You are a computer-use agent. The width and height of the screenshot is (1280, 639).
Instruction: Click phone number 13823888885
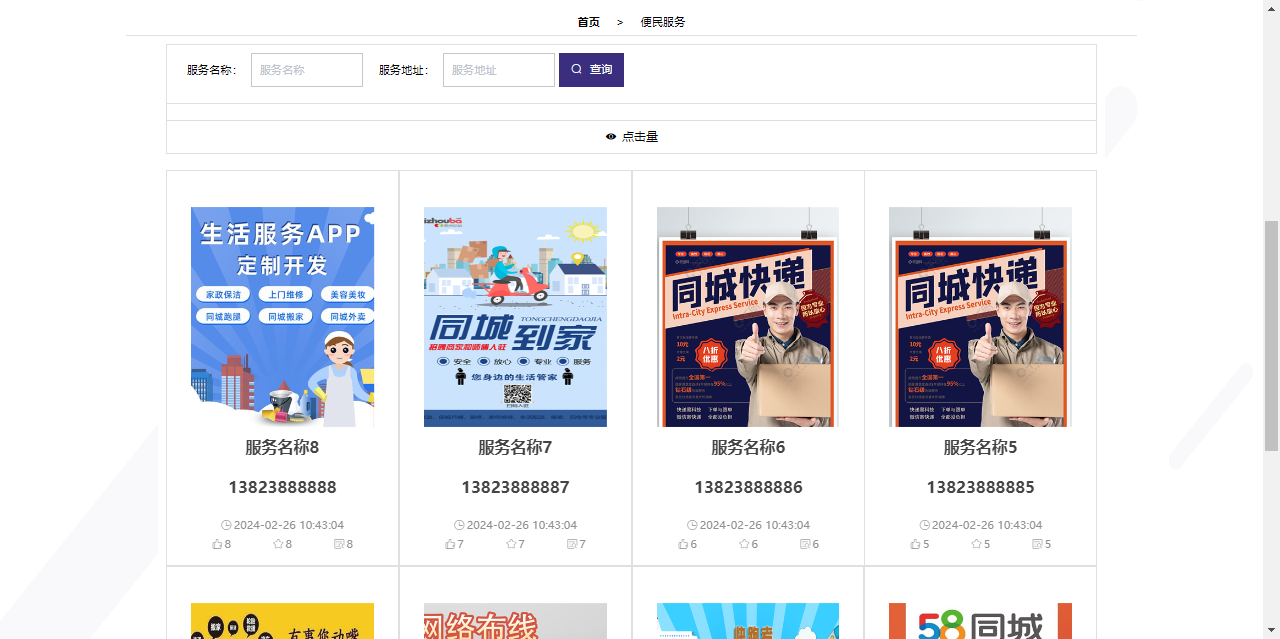tap(980, 488)
